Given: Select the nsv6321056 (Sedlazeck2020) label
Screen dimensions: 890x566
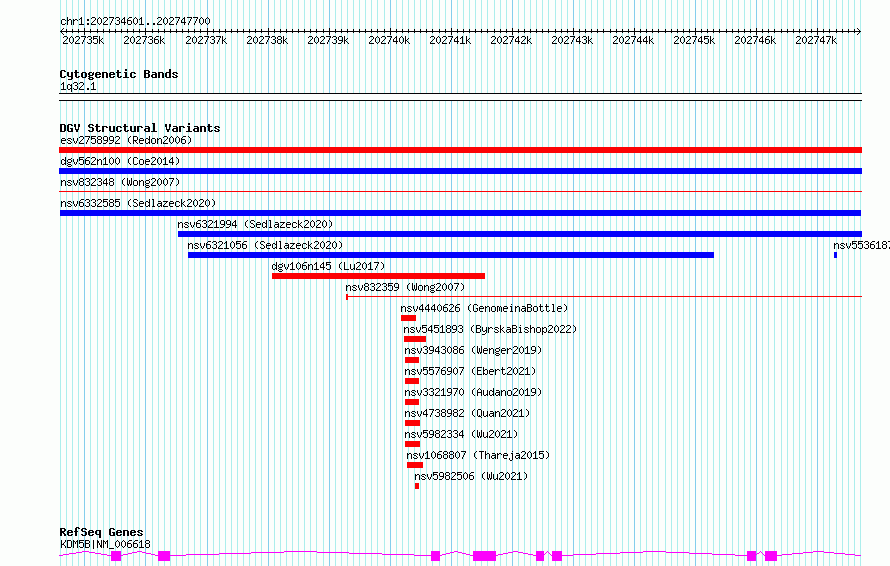Looking at the screenshot, I should 265,245.
